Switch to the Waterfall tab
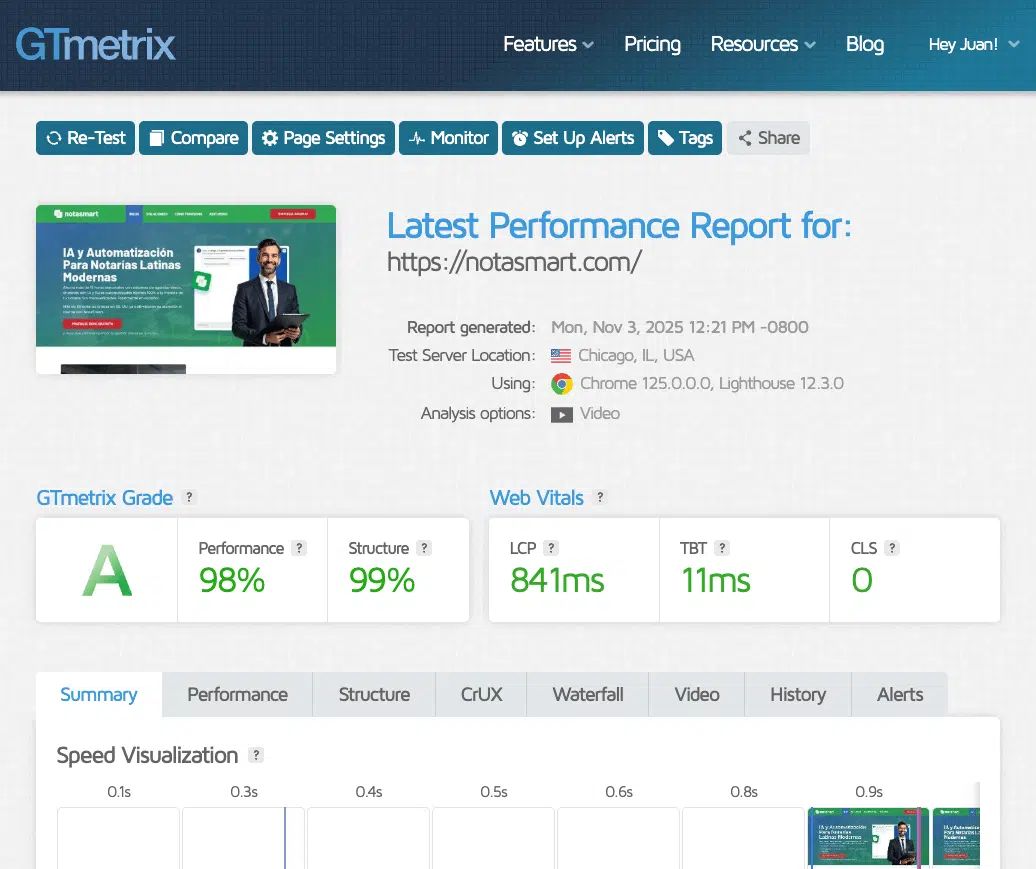Viewport: 1036px width, 869px height. [x=587, y=694]
